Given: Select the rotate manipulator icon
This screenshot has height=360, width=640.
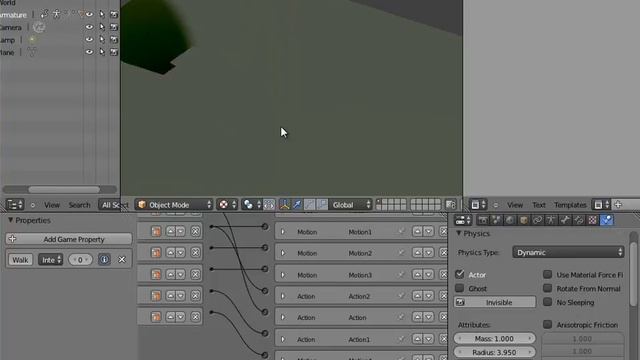Looking at the screenshot, I should tap(310, 204).
